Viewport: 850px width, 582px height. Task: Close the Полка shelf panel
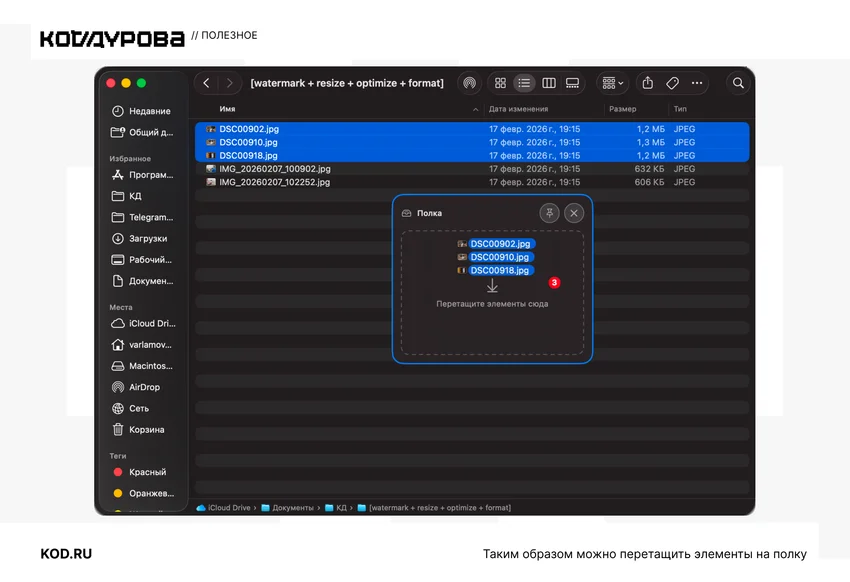574,213
